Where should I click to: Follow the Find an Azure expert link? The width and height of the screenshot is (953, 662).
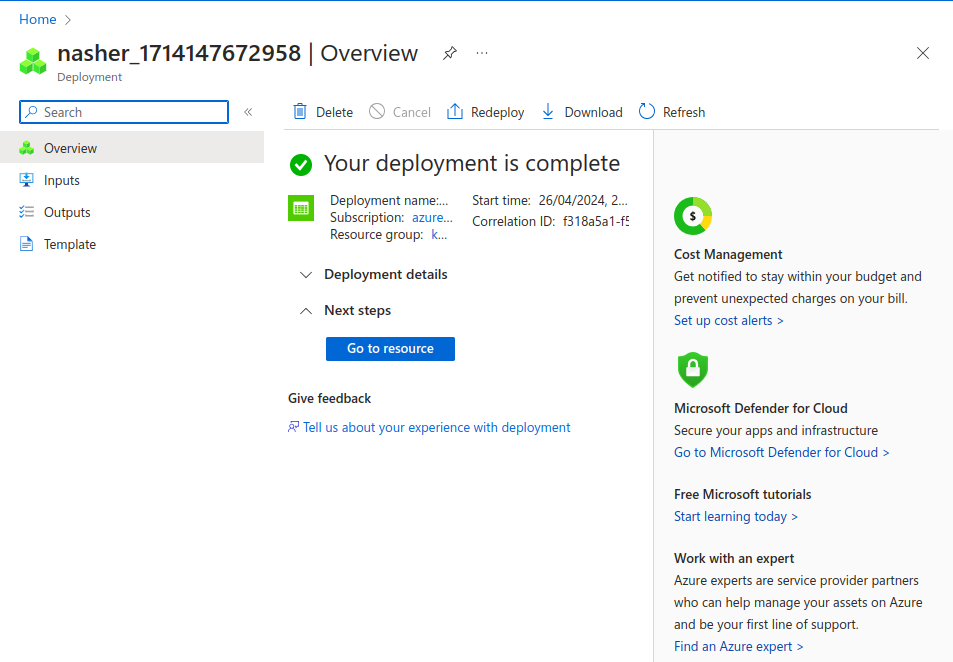738,646
